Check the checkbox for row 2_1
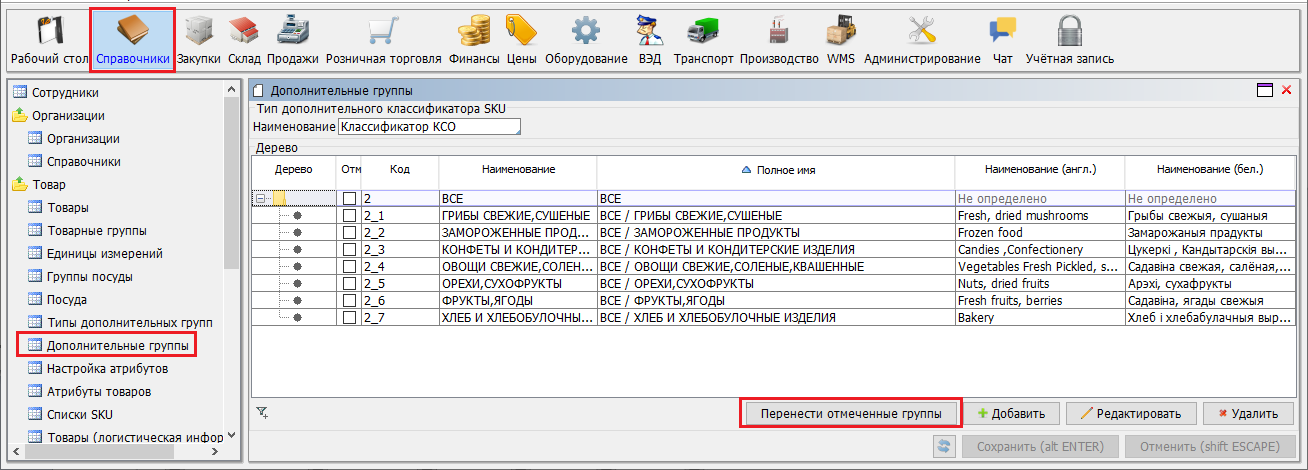1308x470 pixels. coord(349,216)
